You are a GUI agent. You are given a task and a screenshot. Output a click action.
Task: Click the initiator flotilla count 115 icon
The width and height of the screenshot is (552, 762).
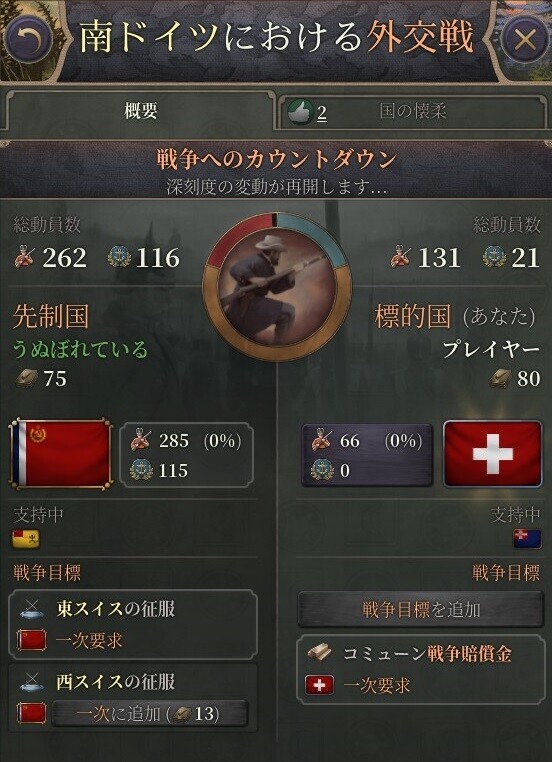tap(141, 470)
